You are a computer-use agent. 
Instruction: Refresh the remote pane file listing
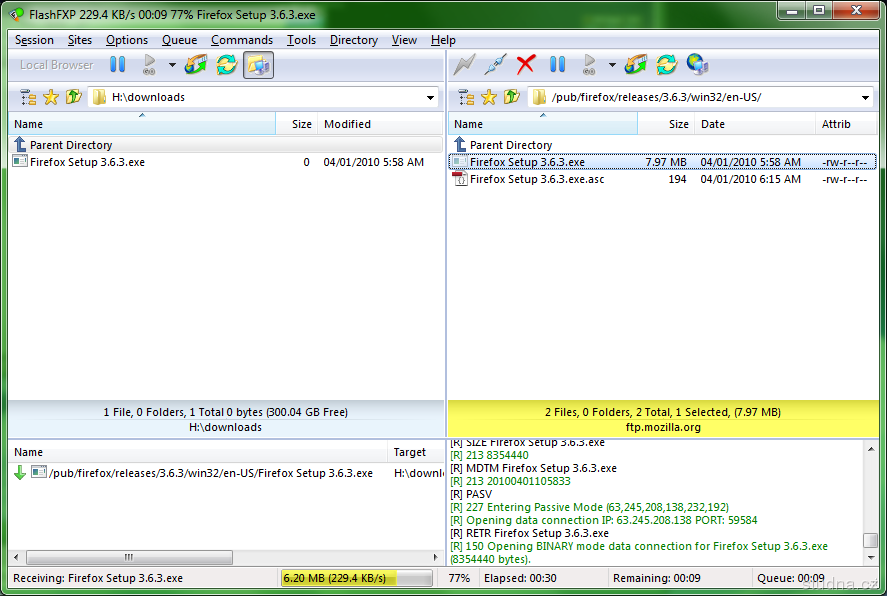[x=667, y=65]
